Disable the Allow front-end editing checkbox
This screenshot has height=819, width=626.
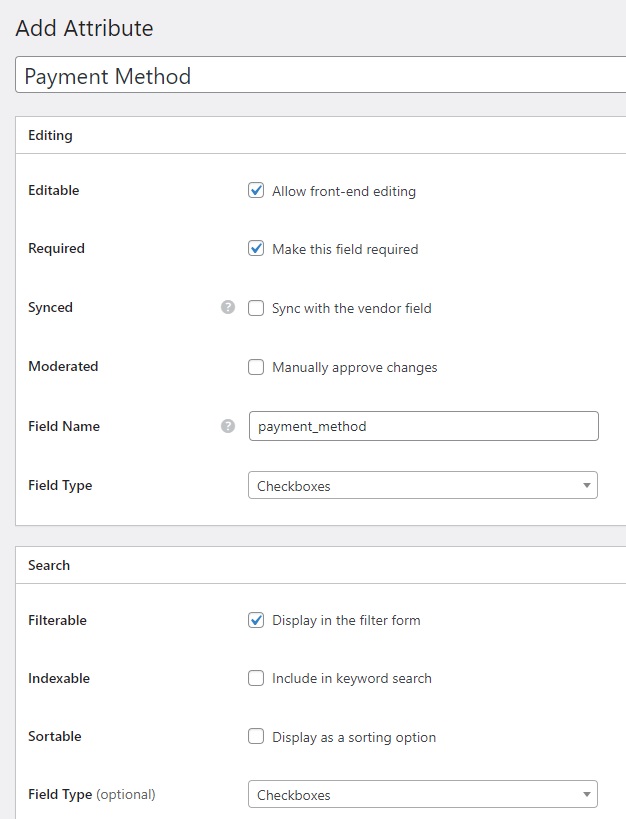click(x=256, y=190)
